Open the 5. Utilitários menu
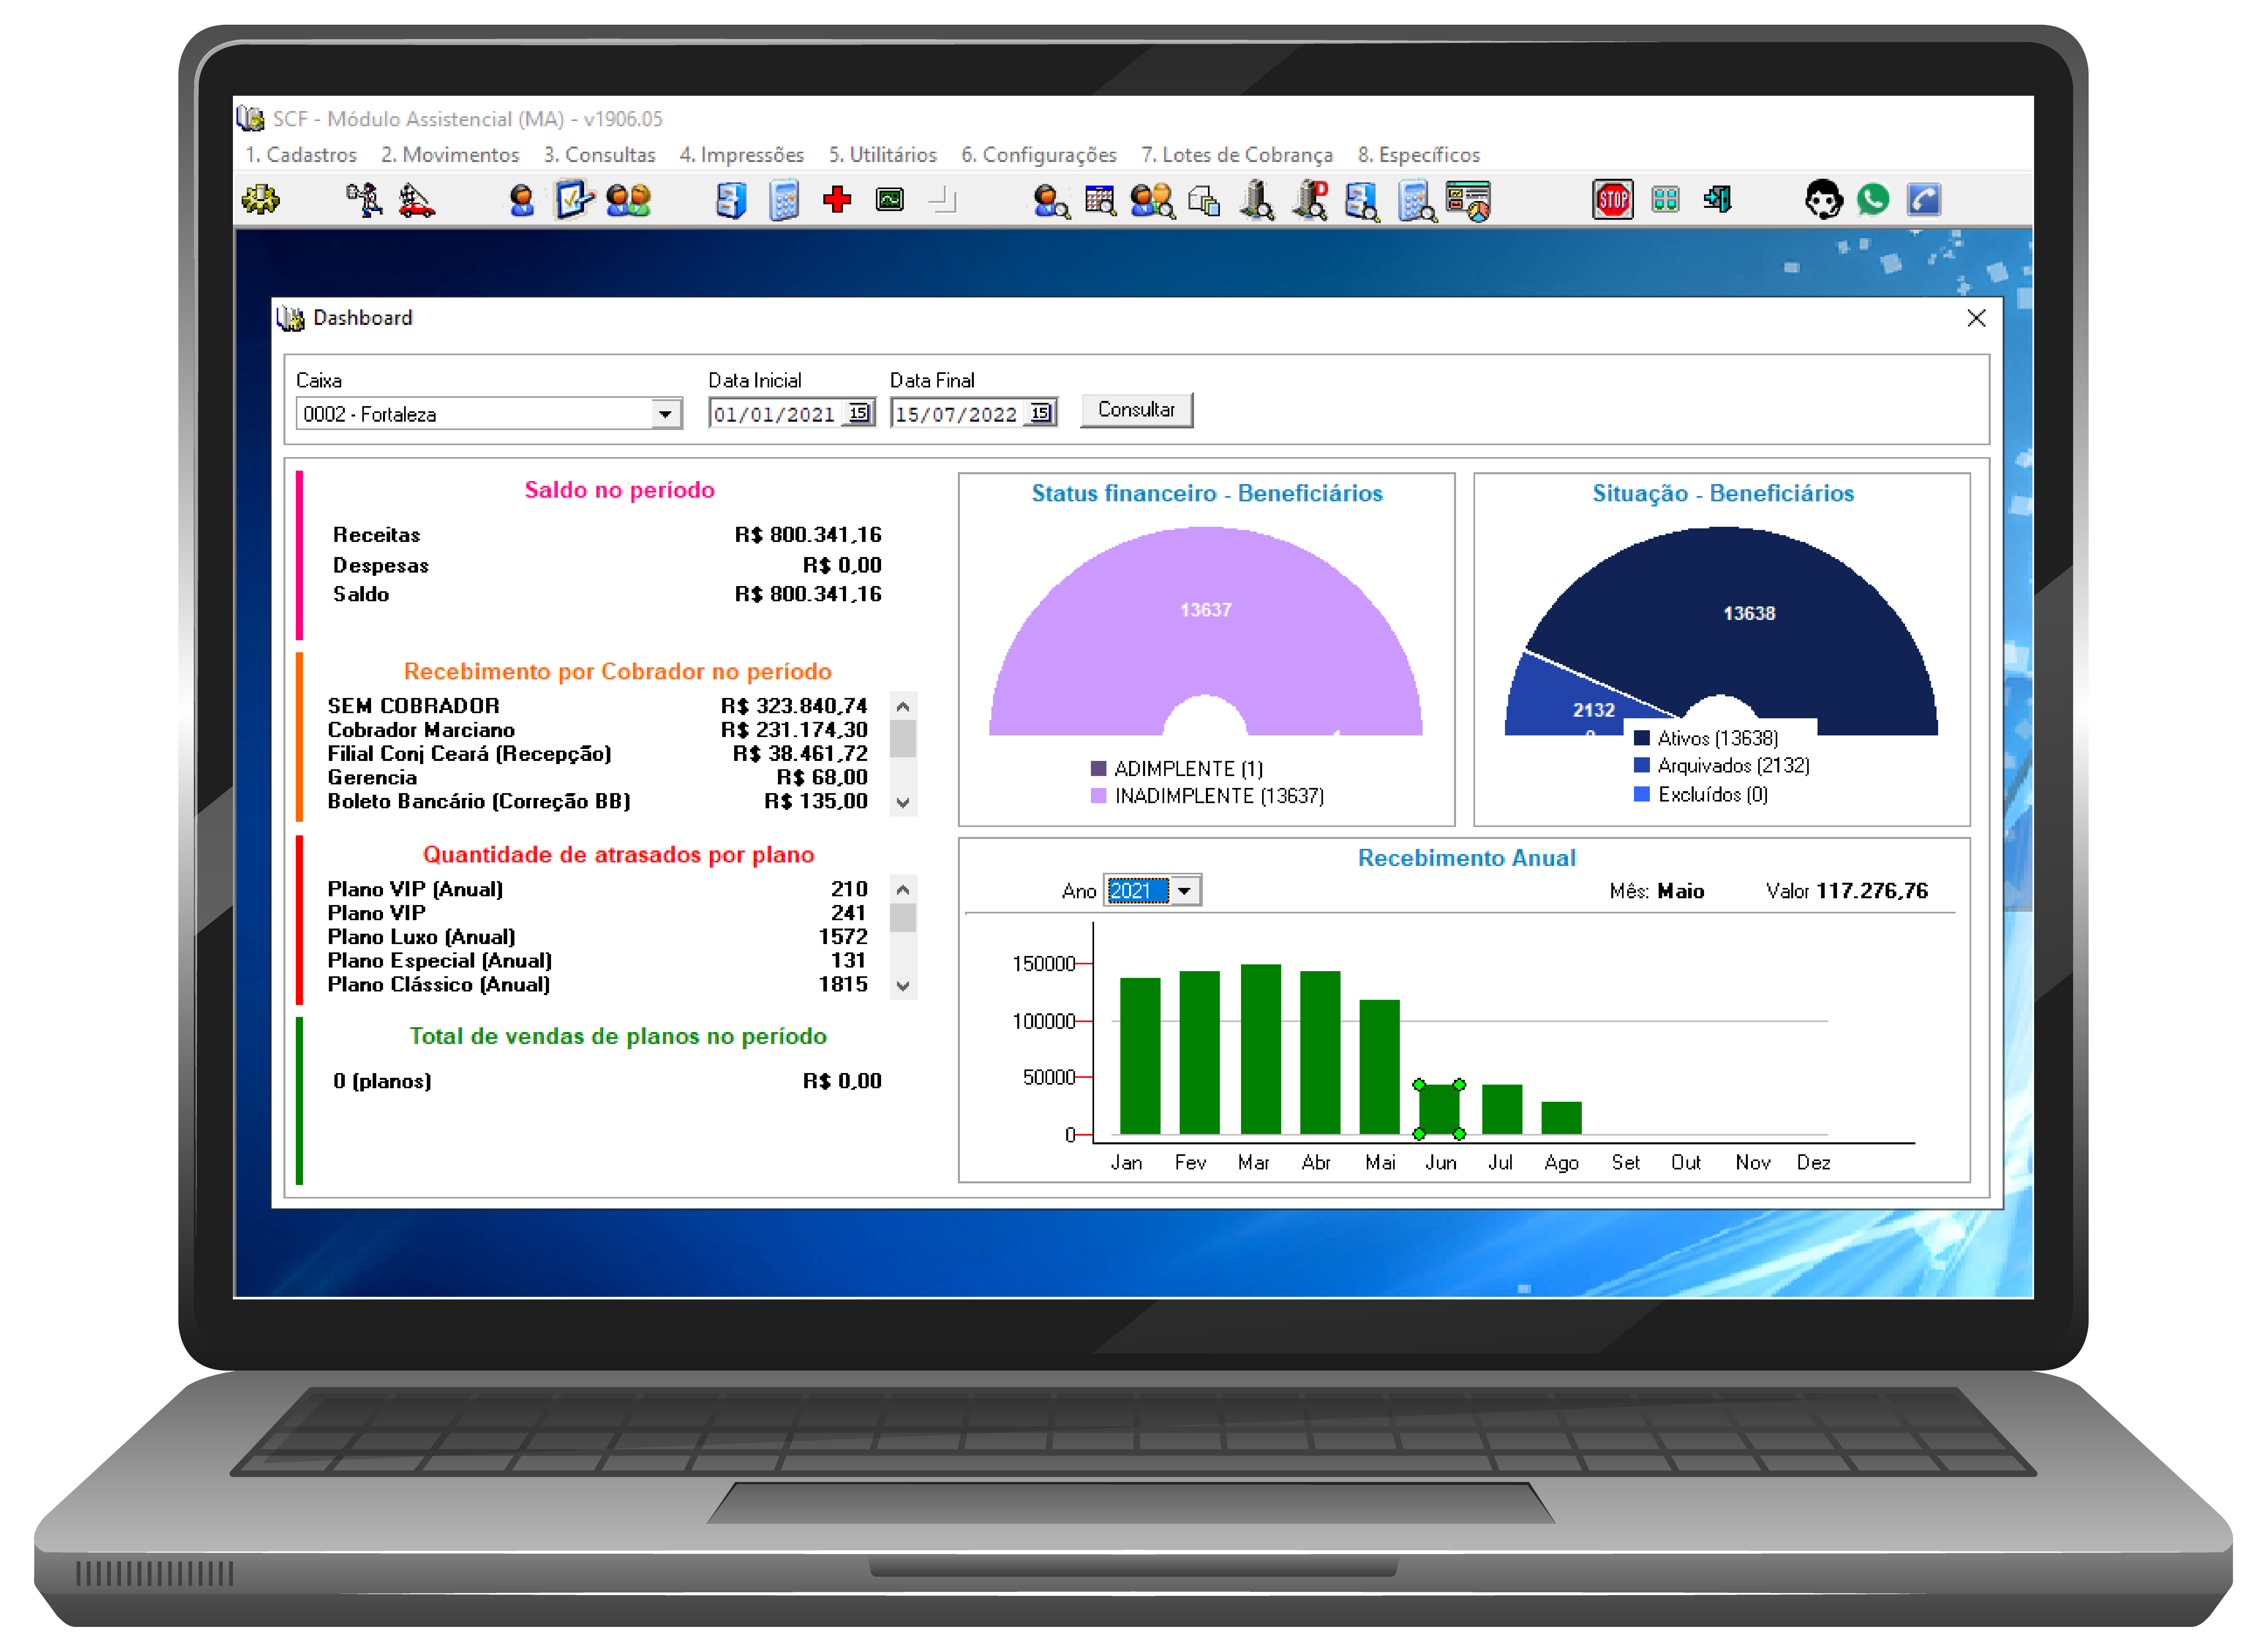 [883, 155]
